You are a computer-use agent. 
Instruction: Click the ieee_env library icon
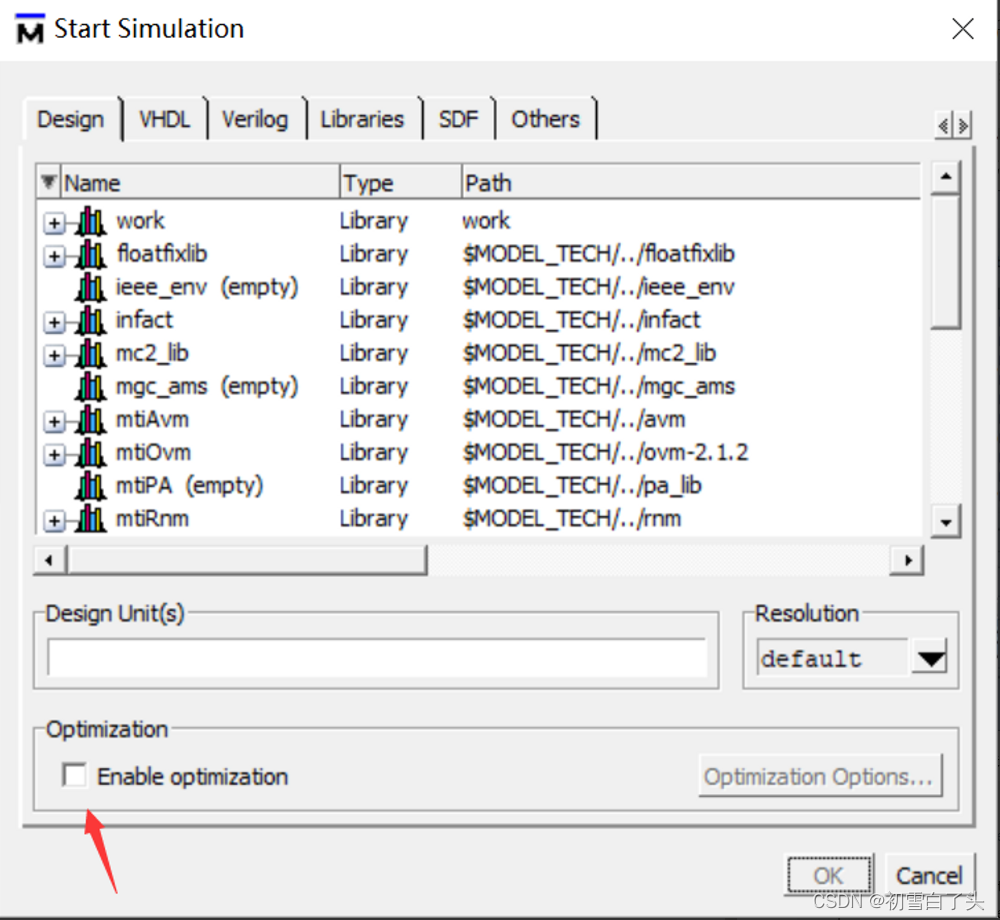point(91,287)
